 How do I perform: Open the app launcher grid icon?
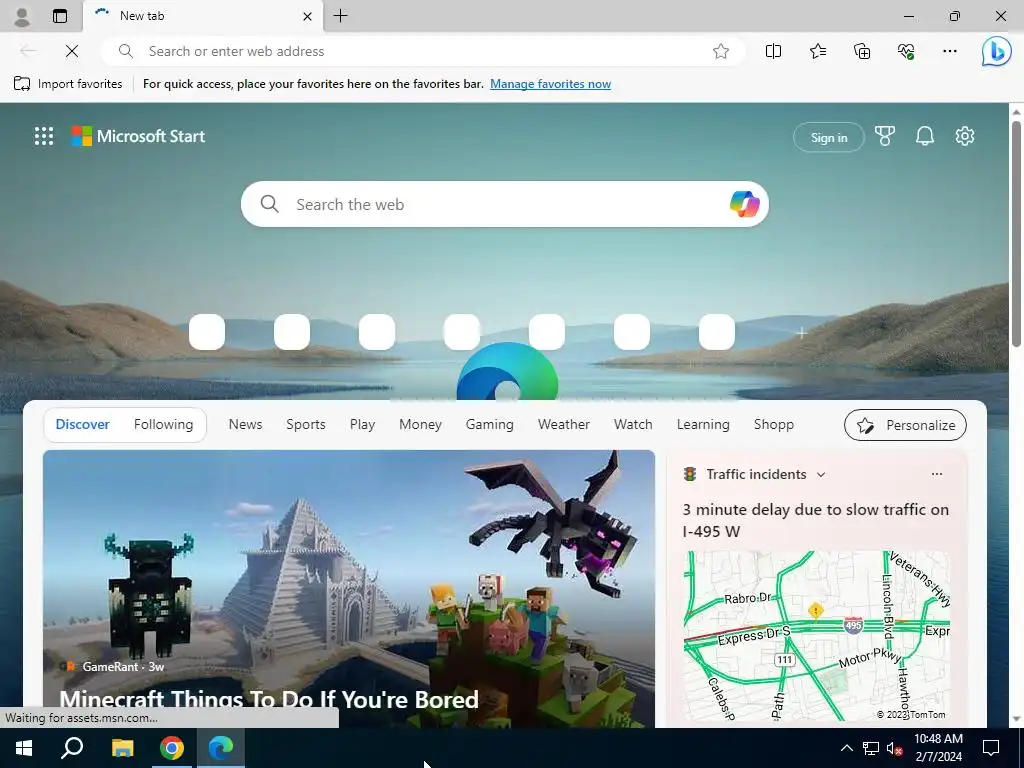[44, 136]
